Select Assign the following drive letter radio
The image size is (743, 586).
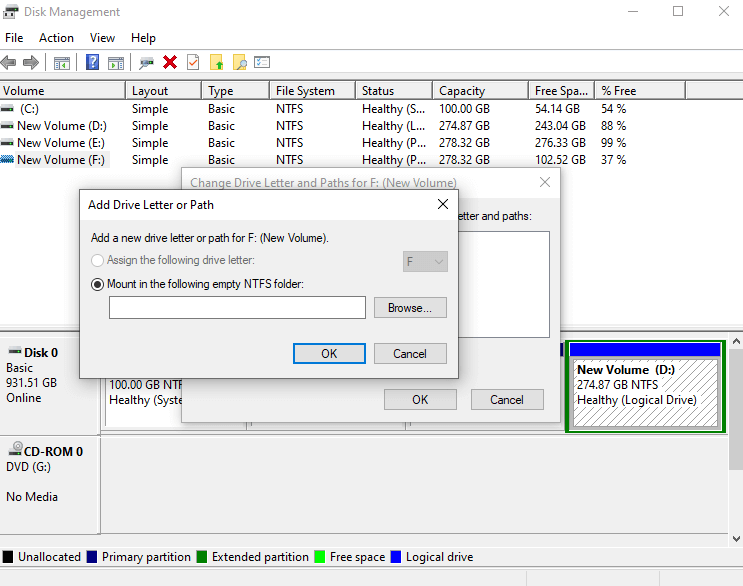point(97,260)
